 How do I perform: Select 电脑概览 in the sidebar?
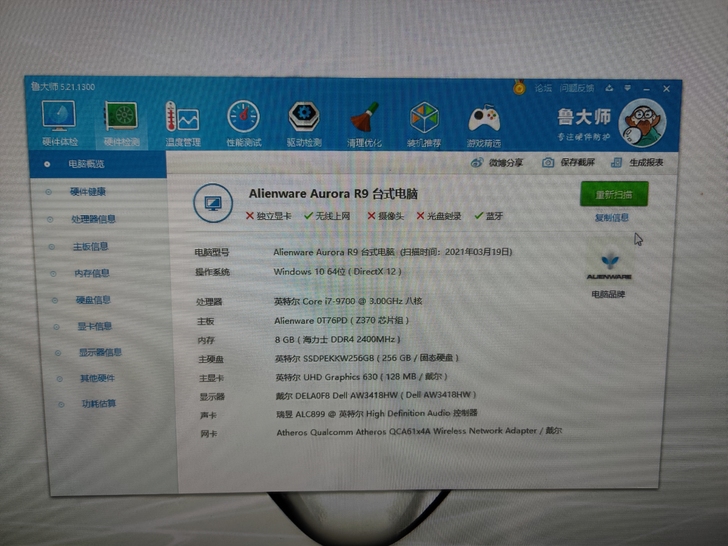tap(98, 164)
